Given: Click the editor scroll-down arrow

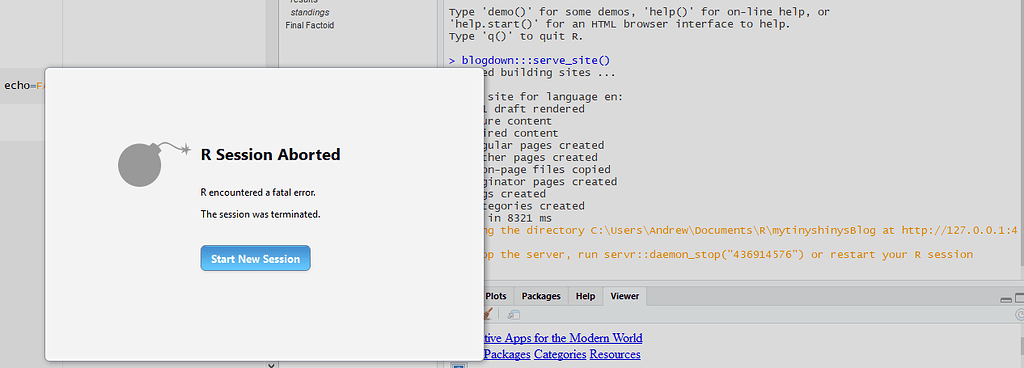Looking at the screenshot, I should 272,365.
